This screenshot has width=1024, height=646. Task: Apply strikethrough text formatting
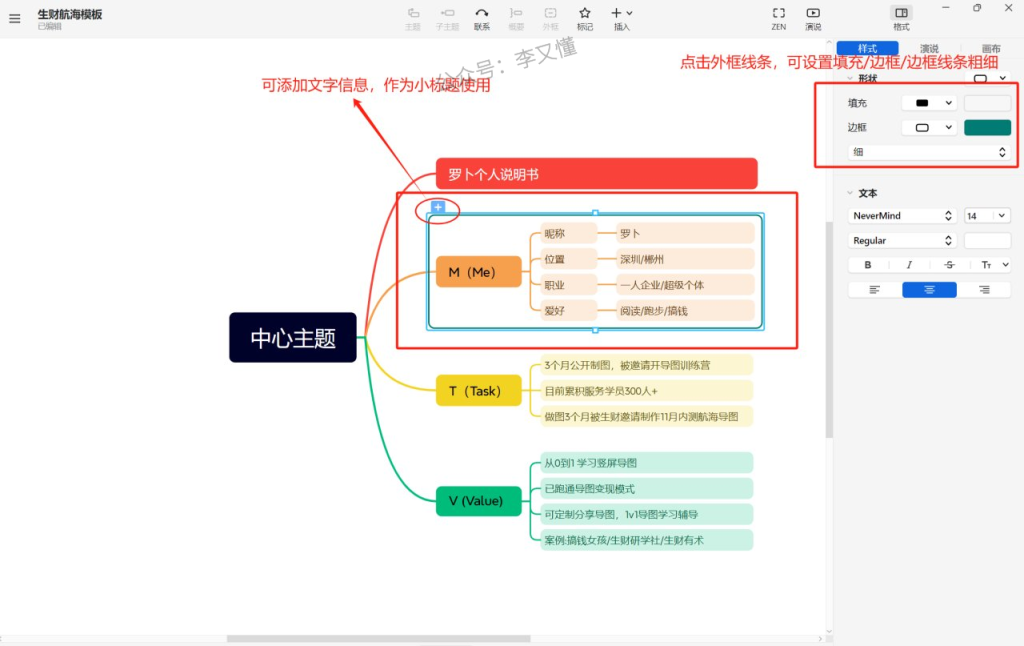(x=949, y=265)
